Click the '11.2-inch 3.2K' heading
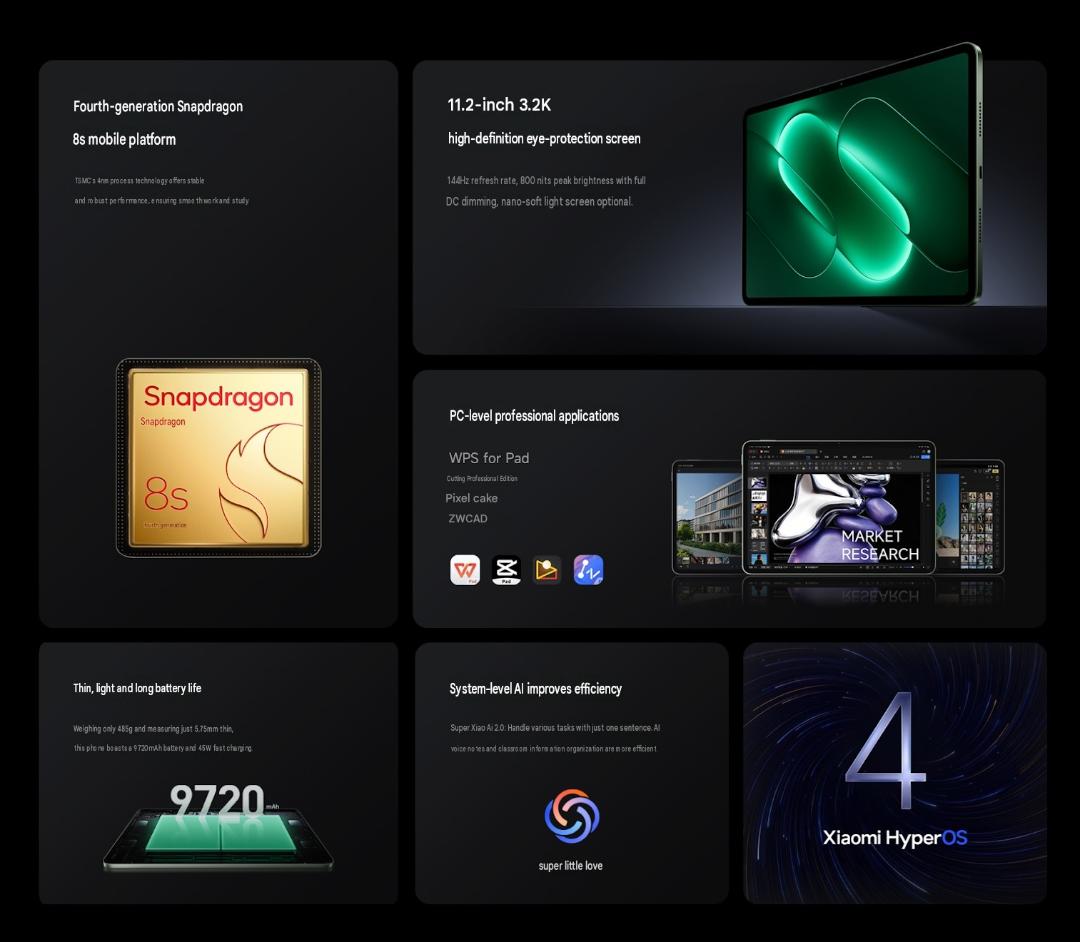Viewport: 1080px width, 942px height. (499, 105)
